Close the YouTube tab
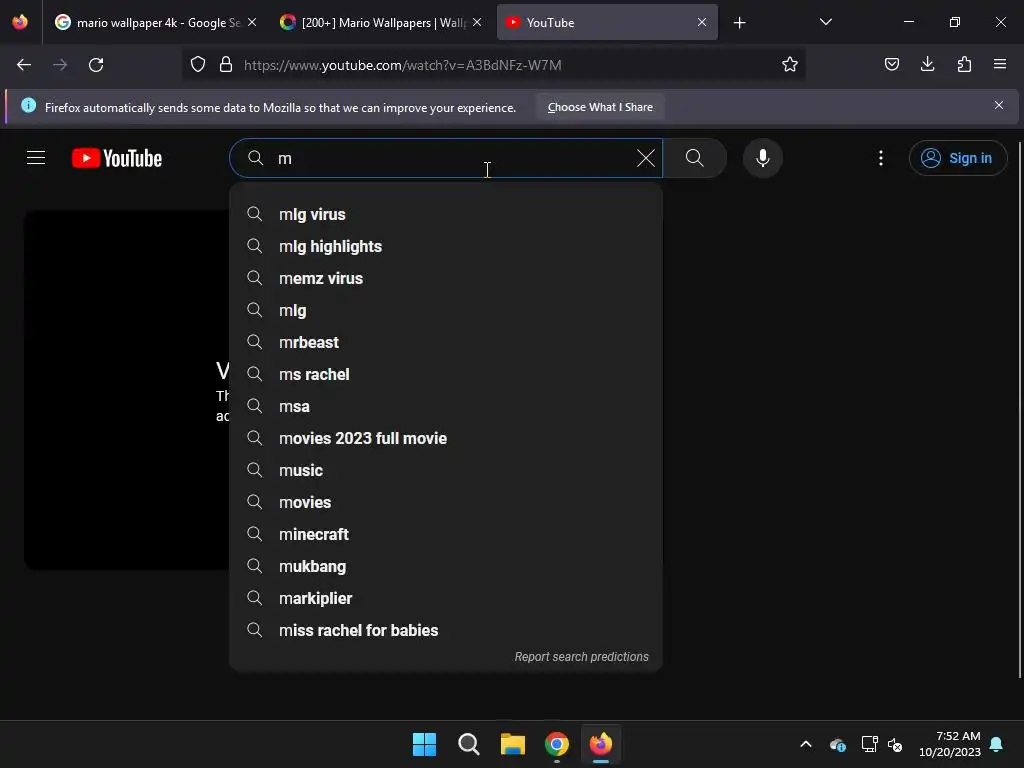This screenshot has height=768, width=1024. click(702, 22)
